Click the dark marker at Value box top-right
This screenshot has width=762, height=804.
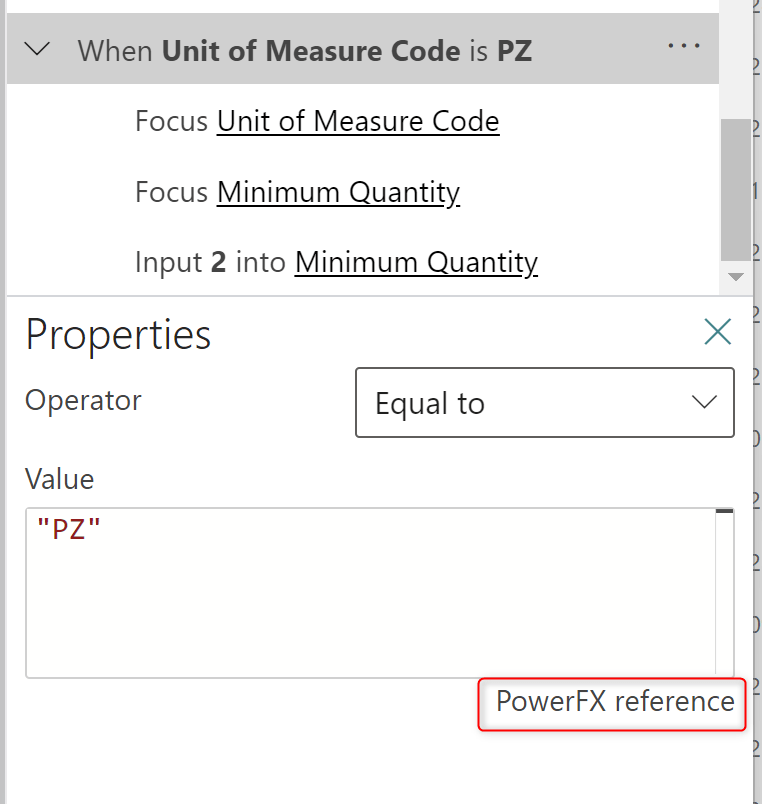tap(725, 512)
